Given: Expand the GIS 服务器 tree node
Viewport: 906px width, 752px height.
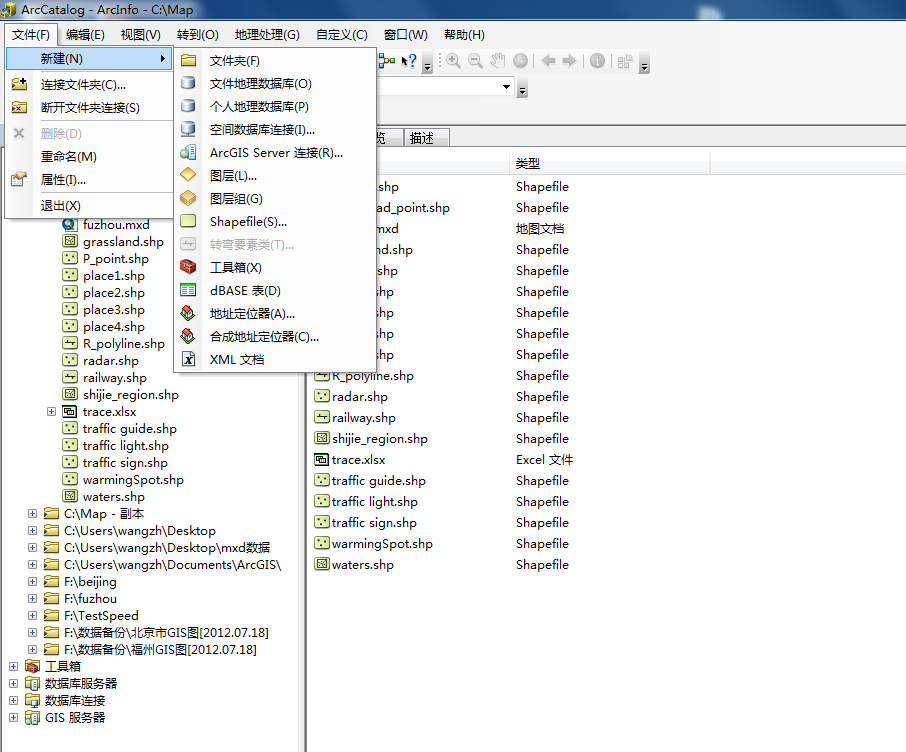Looking at the screenshot, I should (x=13, y=717).
